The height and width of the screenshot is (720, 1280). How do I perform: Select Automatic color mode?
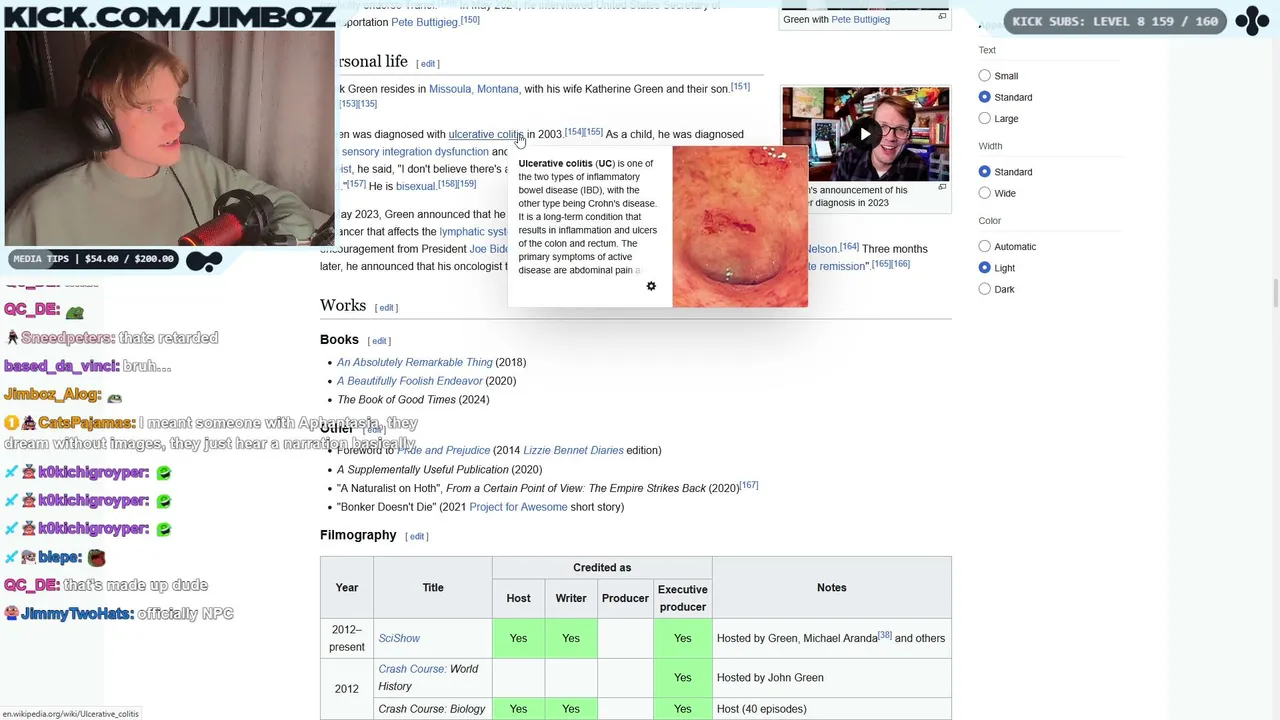(x=985, y=246)
